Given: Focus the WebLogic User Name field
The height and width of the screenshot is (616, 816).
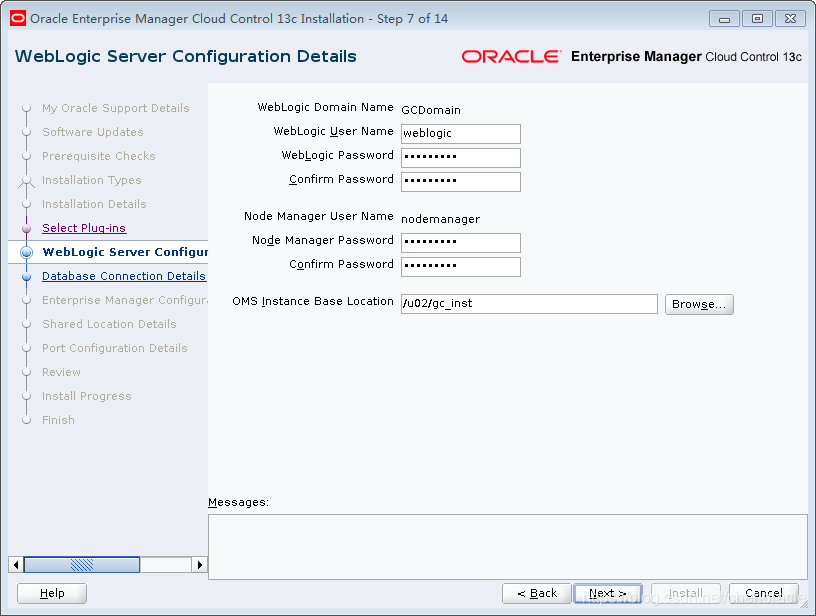Looking at the screenshot, I should click(x=461, y=134).
